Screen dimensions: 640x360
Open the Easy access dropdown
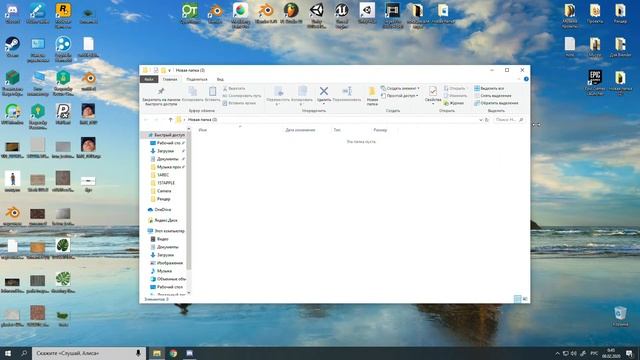(x=399, y=96)
